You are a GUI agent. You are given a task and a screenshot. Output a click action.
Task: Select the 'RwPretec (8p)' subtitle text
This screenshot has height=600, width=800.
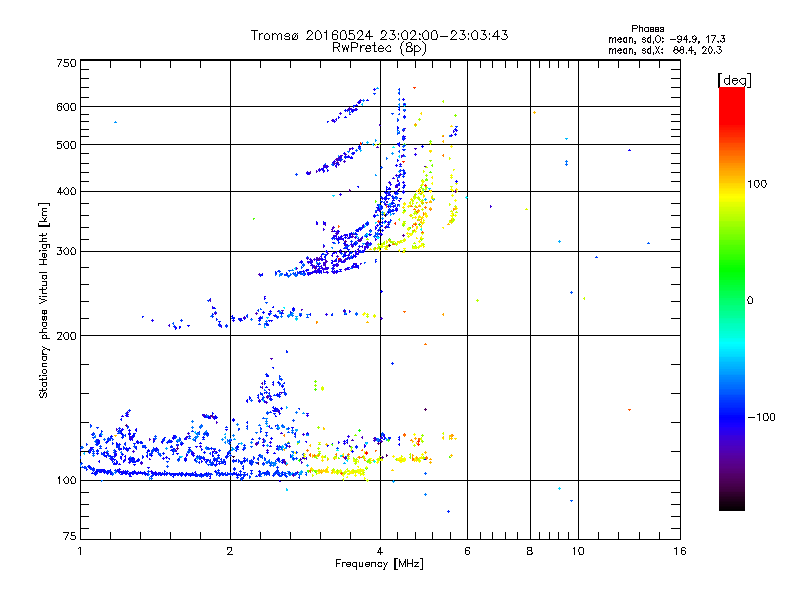[379, 48]
